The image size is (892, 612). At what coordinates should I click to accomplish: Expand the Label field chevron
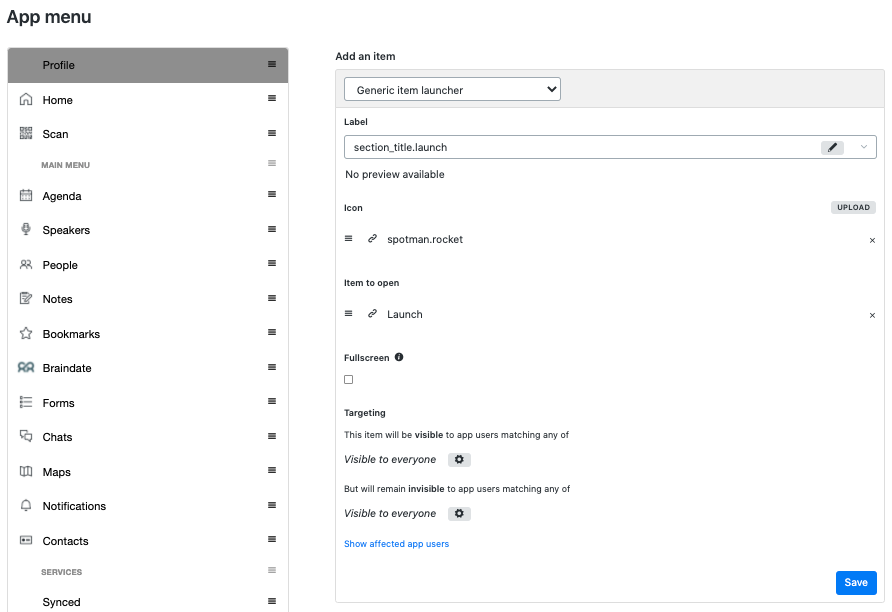pos(864,147)
